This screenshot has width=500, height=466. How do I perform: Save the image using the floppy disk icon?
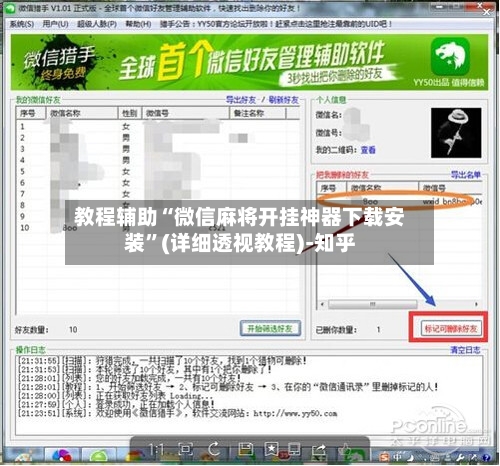[x=246, y=449]
